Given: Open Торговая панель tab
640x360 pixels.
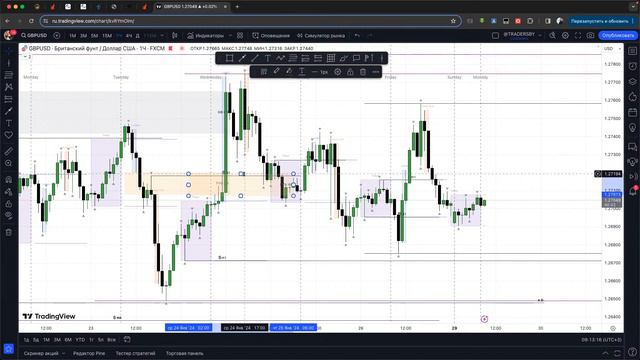Looking at the screenshot, I should 184,353.
